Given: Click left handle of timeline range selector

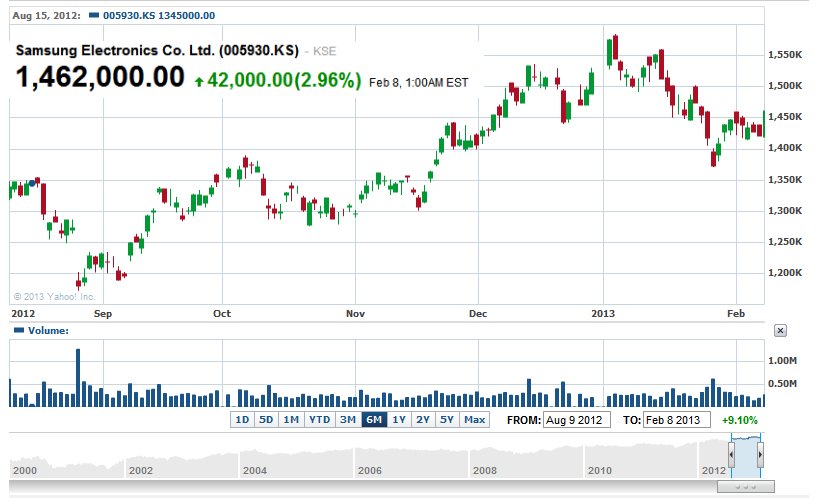Looking at the screenshot, I should pyautogui.click(x=731, y=454).
